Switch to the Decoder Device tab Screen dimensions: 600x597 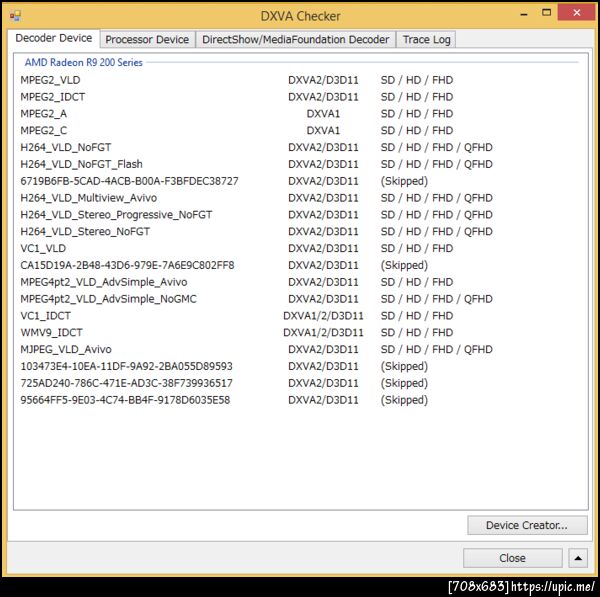pos(54,38)
